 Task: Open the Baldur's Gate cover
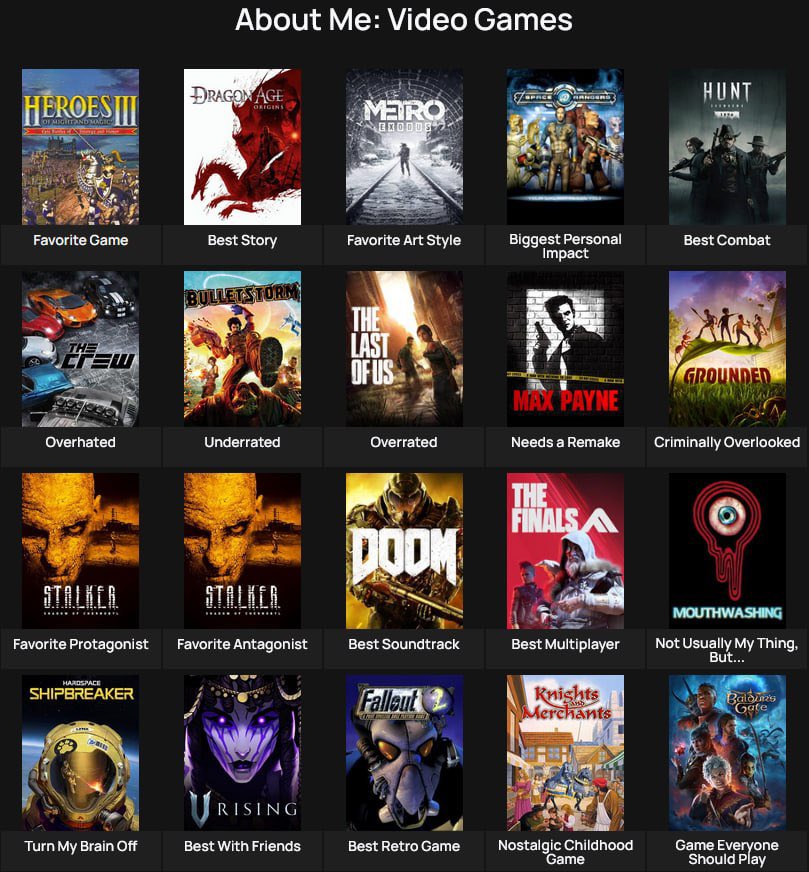pyautogui.click(x=727, y=753)
